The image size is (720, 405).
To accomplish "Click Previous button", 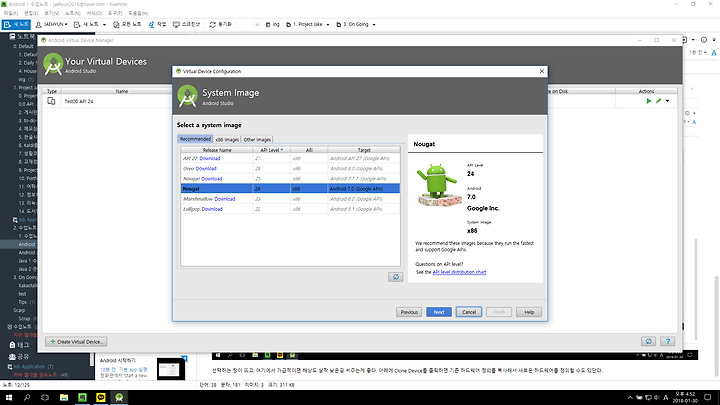I will pos(409,312).
